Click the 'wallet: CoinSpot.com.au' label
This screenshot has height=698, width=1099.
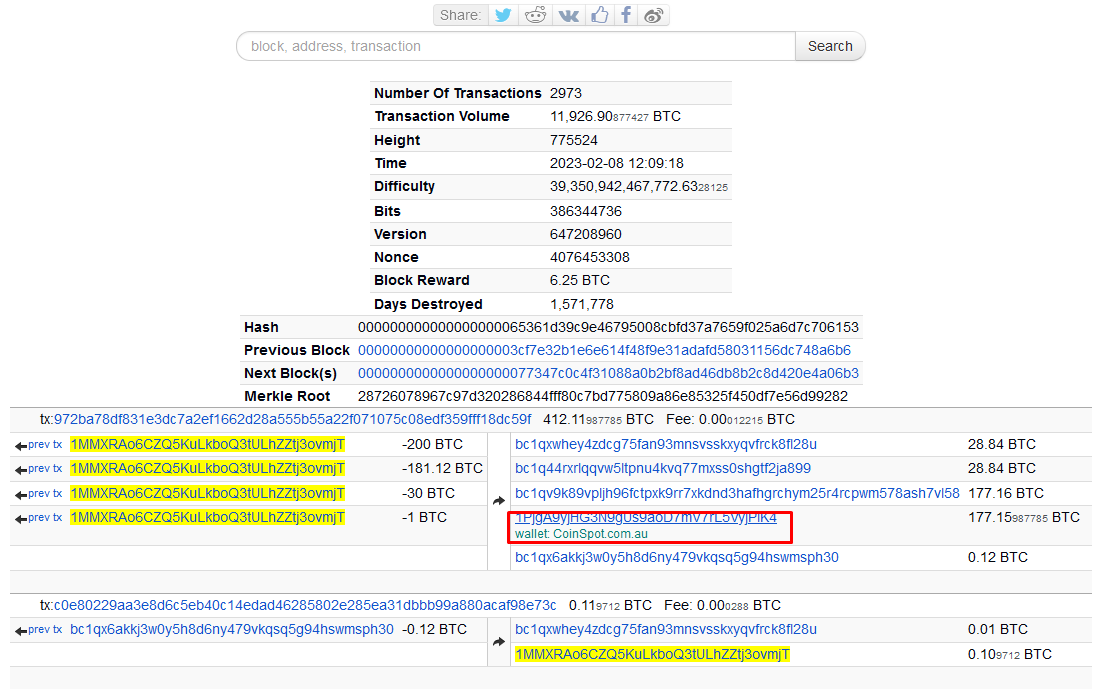[582, 534]
